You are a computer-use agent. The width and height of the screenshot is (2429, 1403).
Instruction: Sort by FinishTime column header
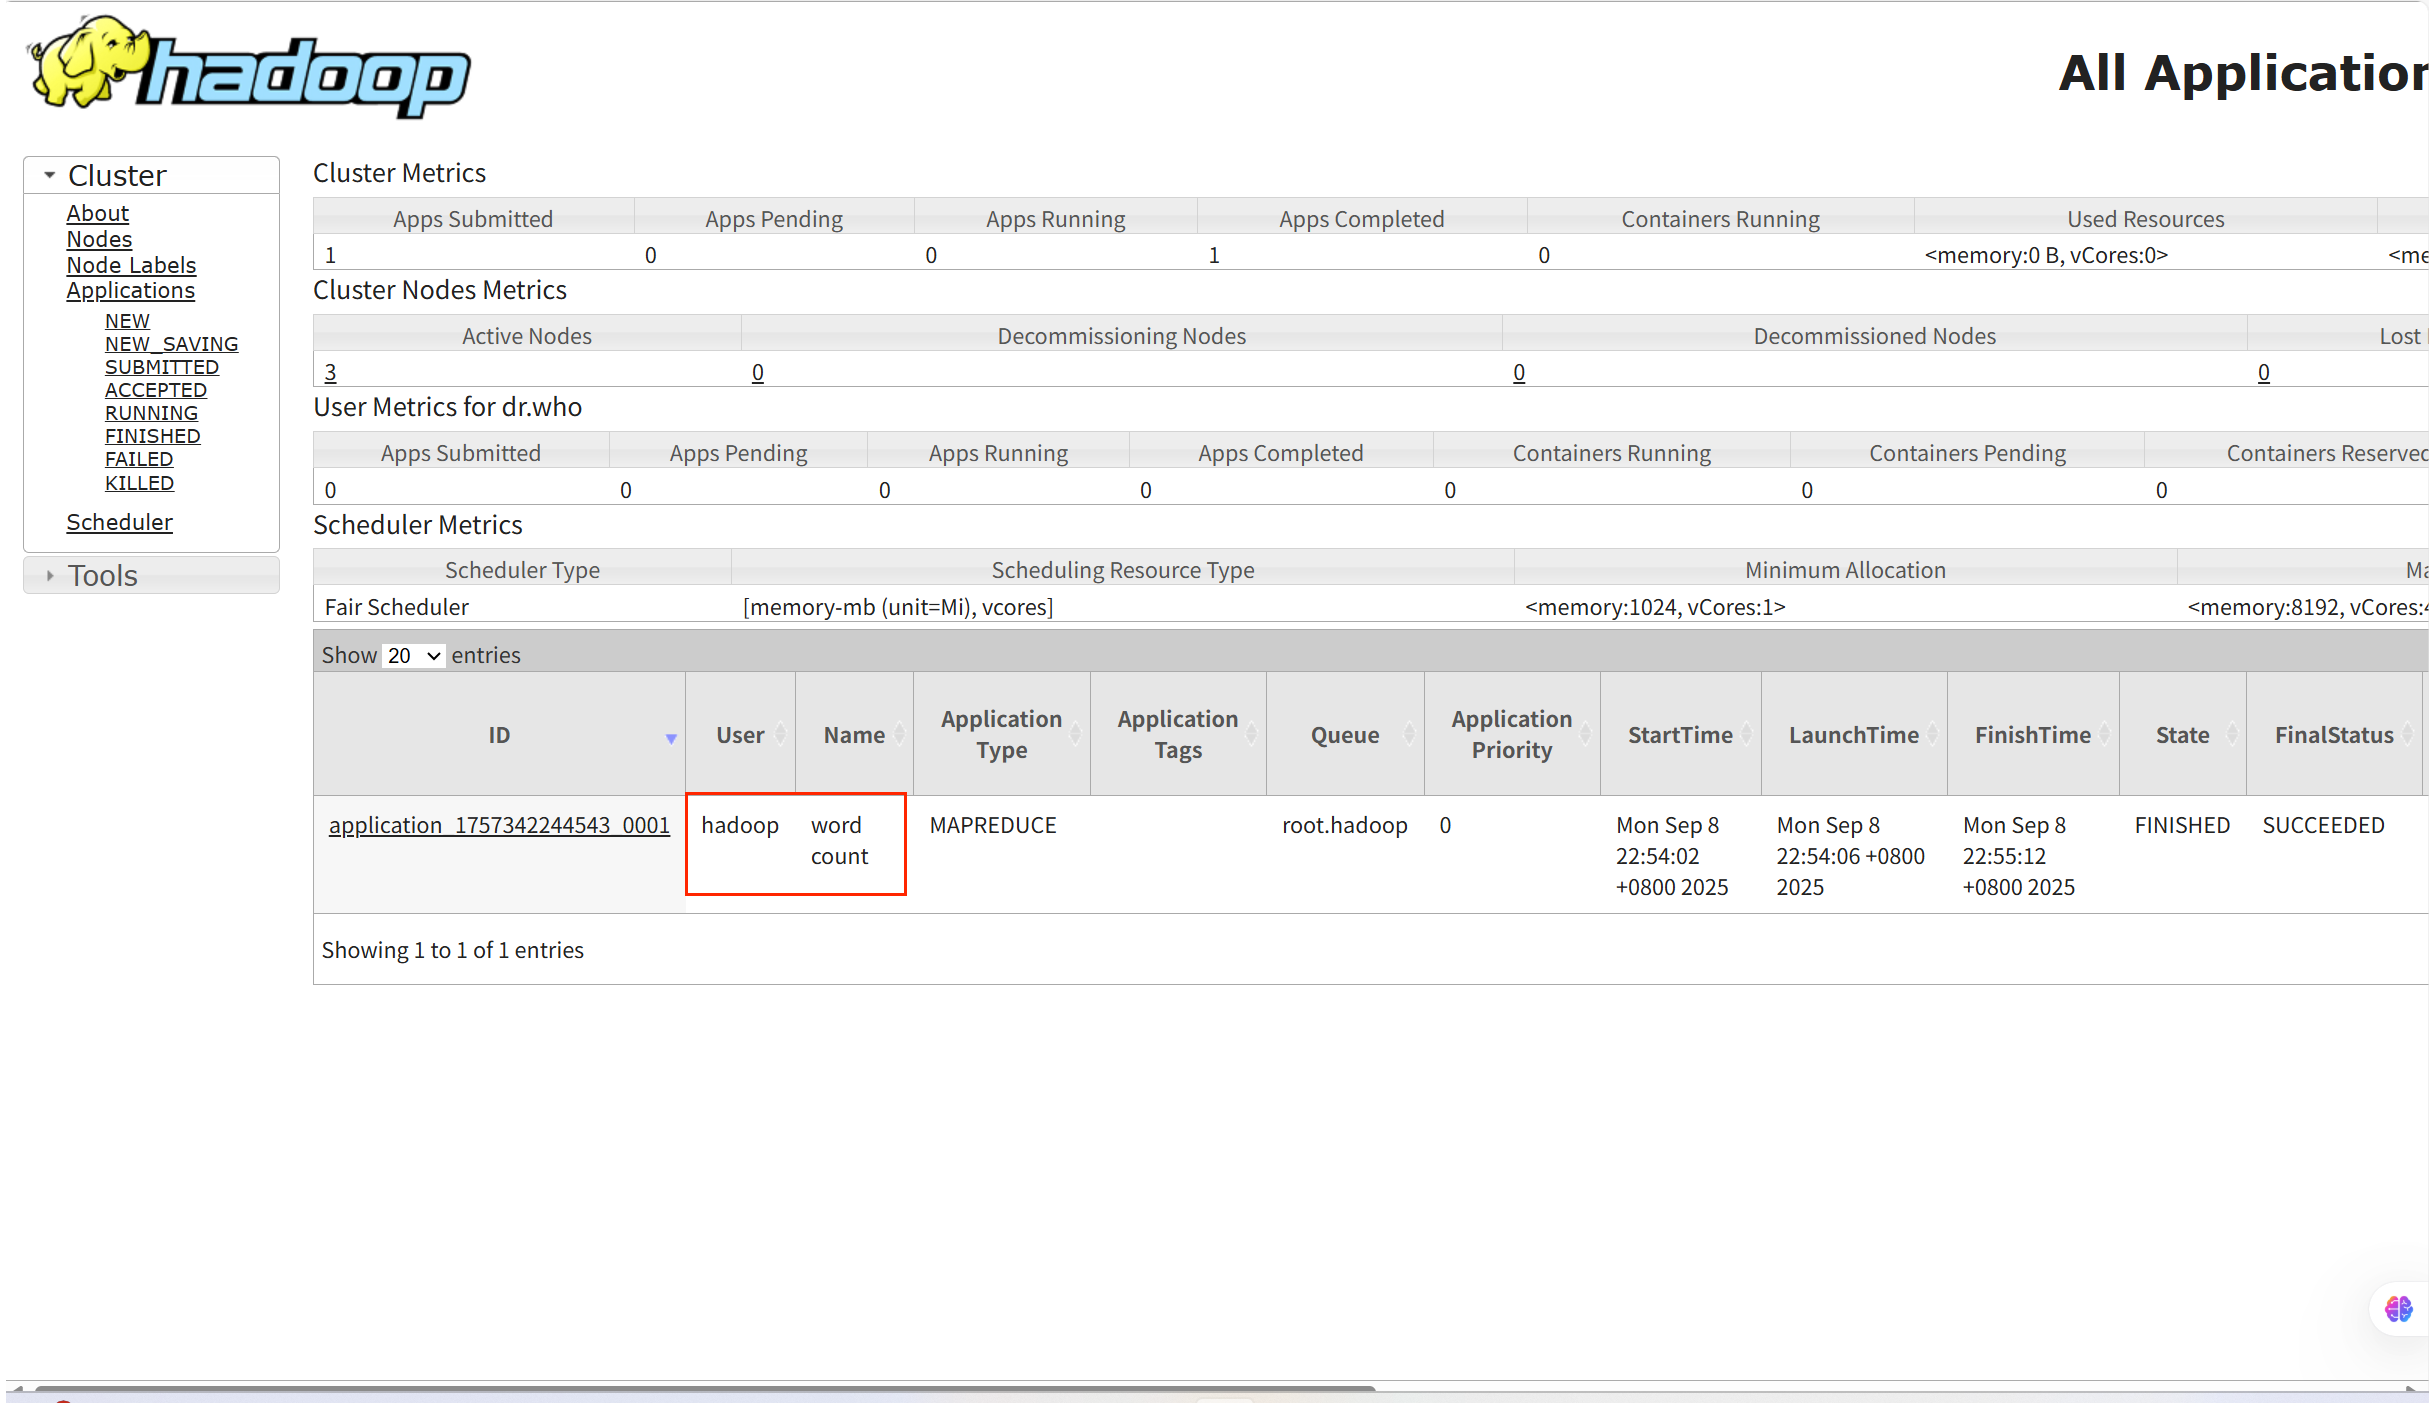(2032, 735)
